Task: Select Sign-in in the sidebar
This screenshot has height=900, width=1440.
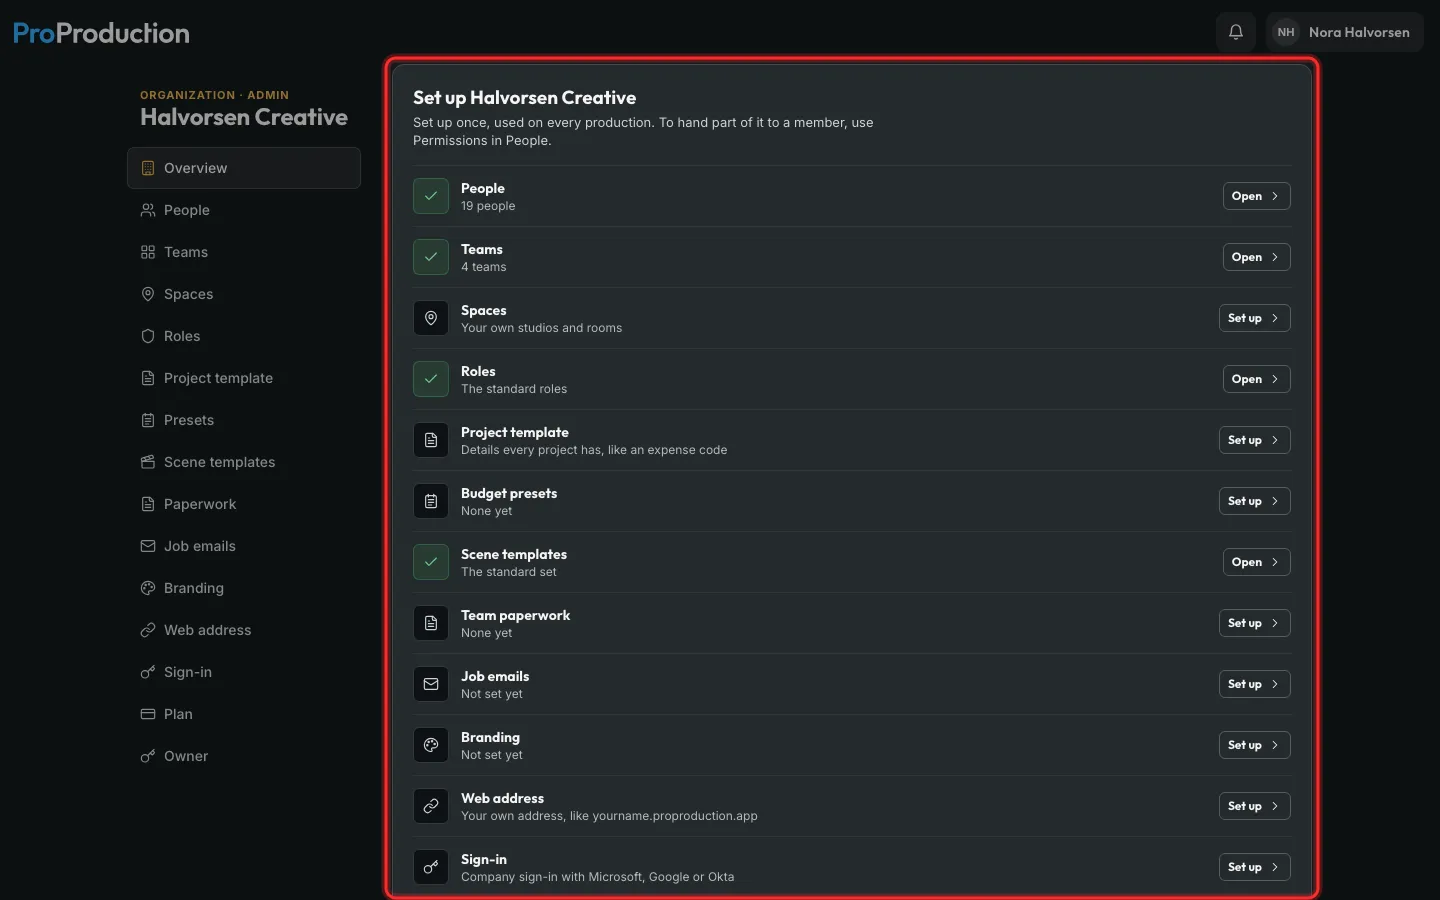Action: pos(244,672)
